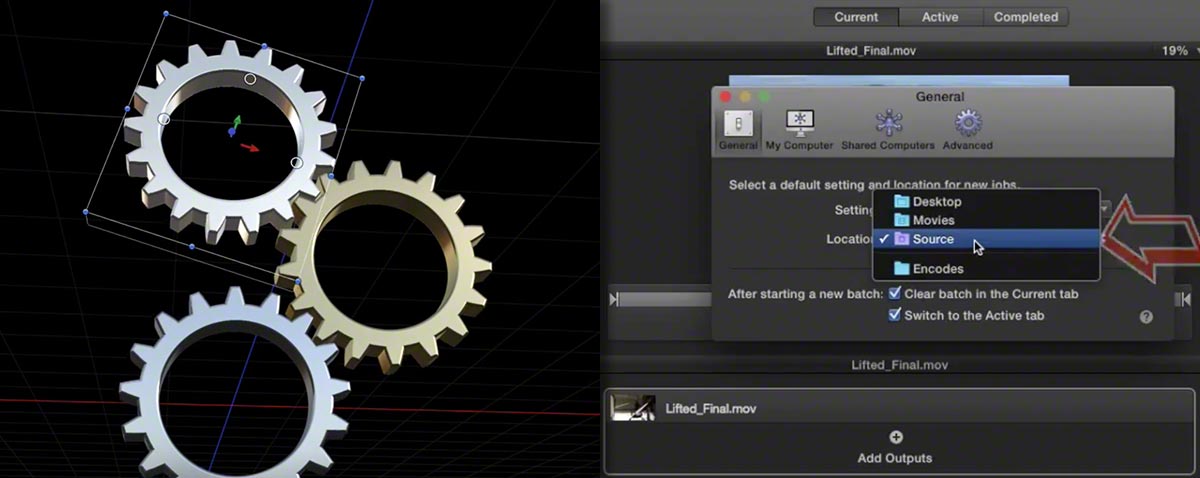Click Add Outputs text under the job

pyautogui.click(x=895, y=458)
